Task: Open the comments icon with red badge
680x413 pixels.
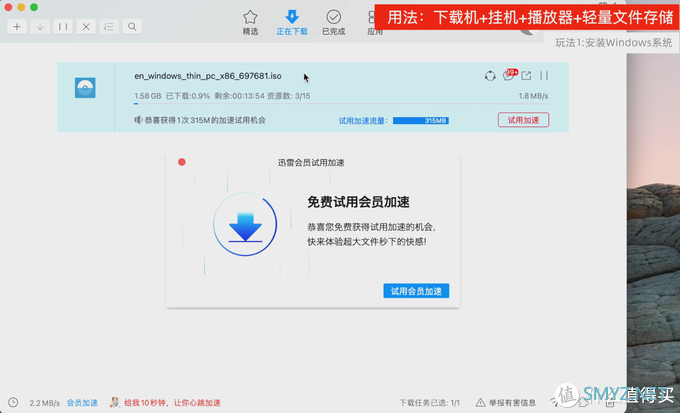Action: tap(509, 75)
